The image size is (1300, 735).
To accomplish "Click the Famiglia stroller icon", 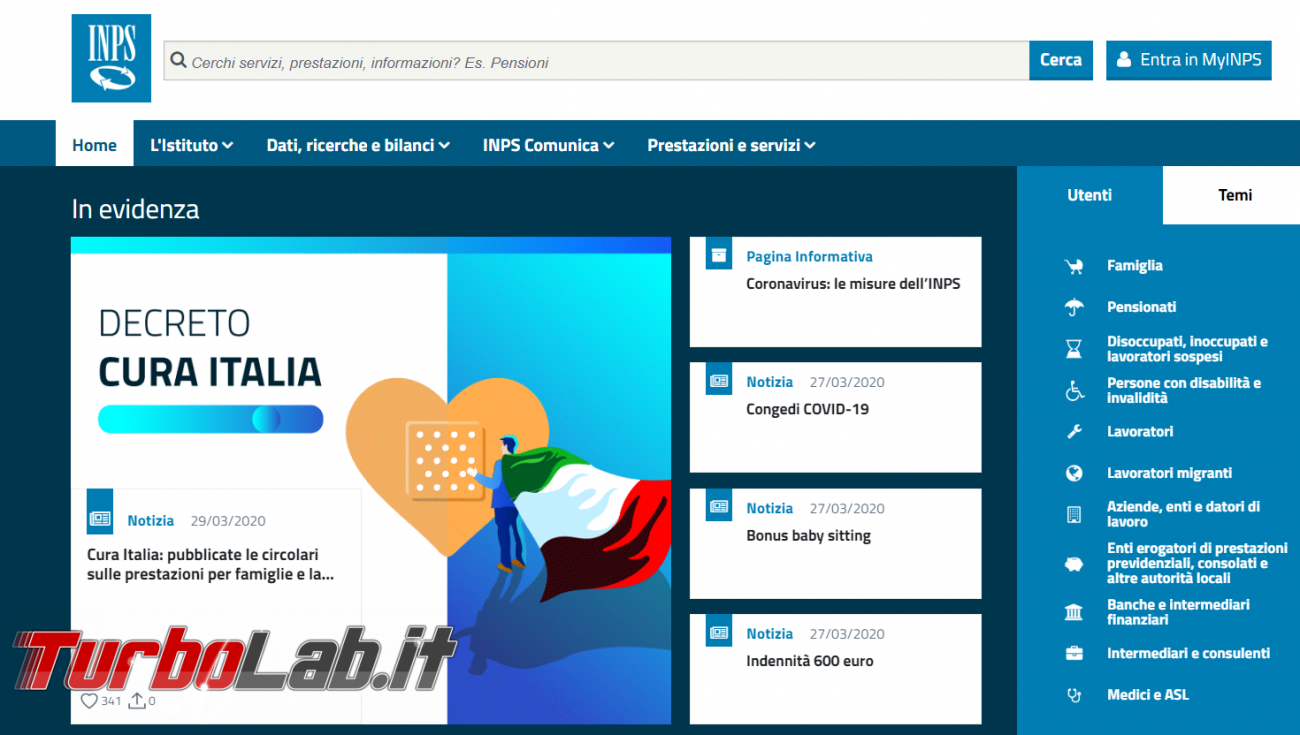I will coord(1074,266).
